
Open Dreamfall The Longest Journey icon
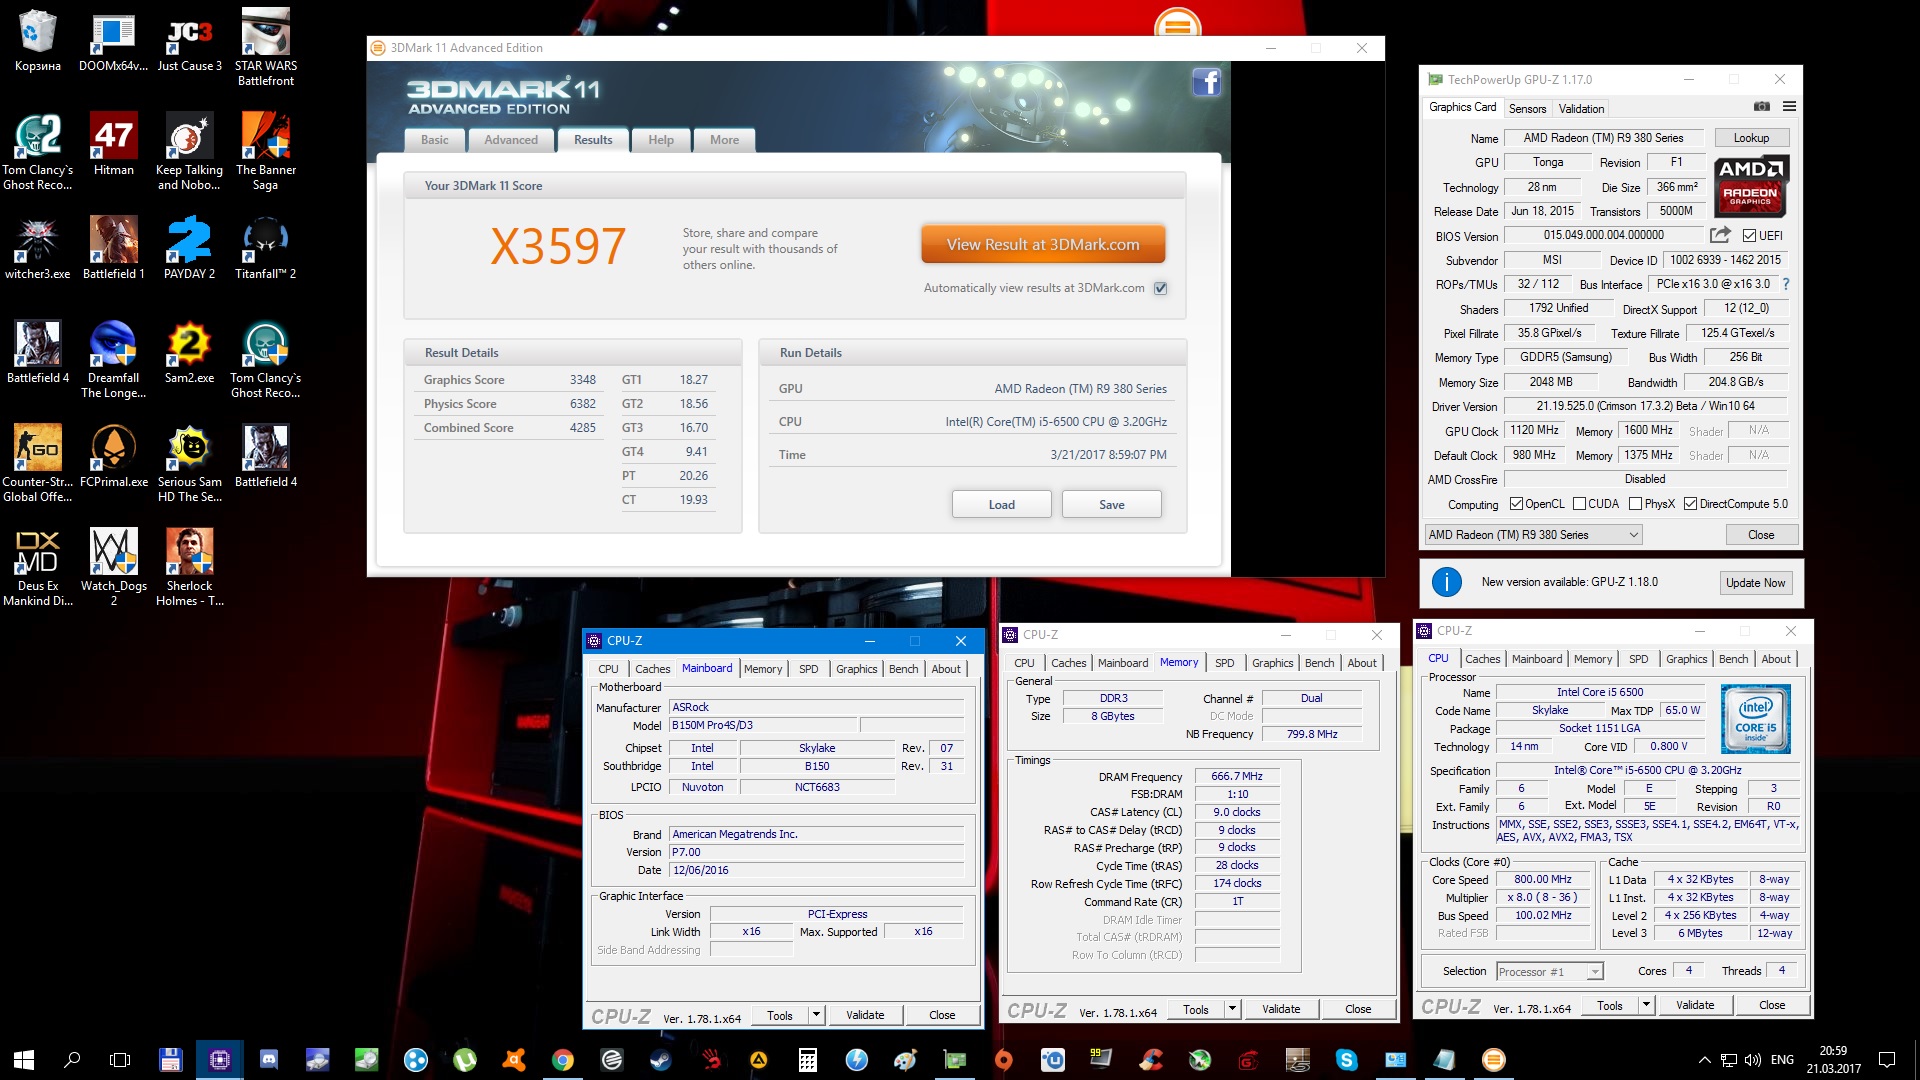[x=113, y=359]
